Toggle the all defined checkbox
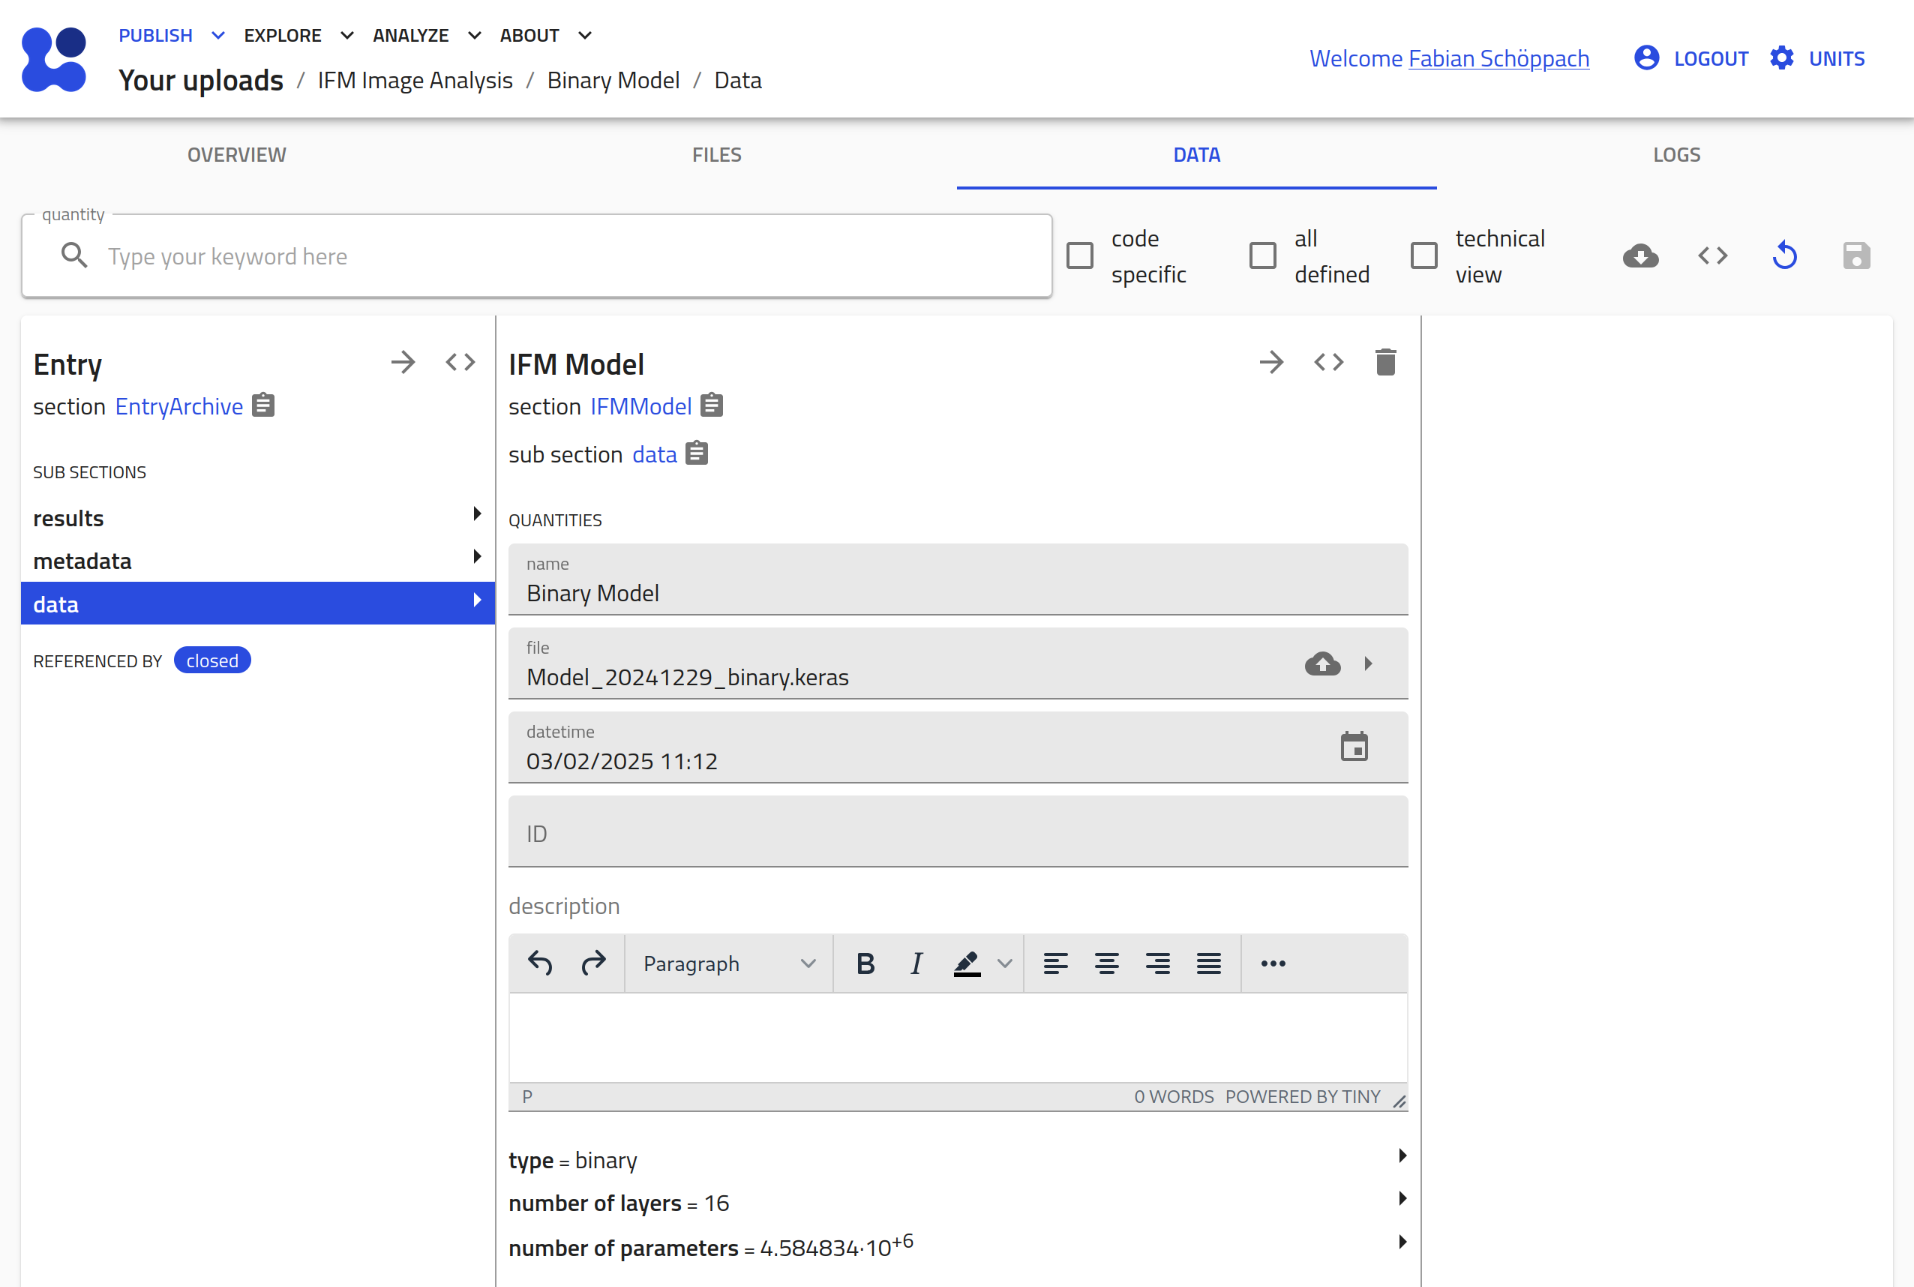Screen dimensions: 1914x1287 (x=1263, y=256)
